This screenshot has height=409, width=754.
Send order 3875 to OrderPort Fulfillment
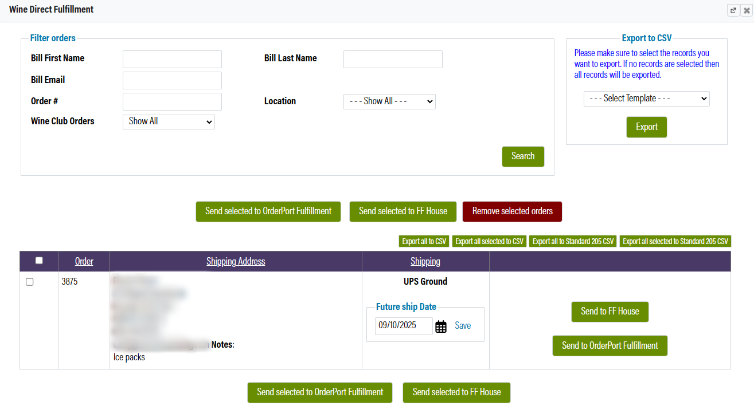pos(610,346)
